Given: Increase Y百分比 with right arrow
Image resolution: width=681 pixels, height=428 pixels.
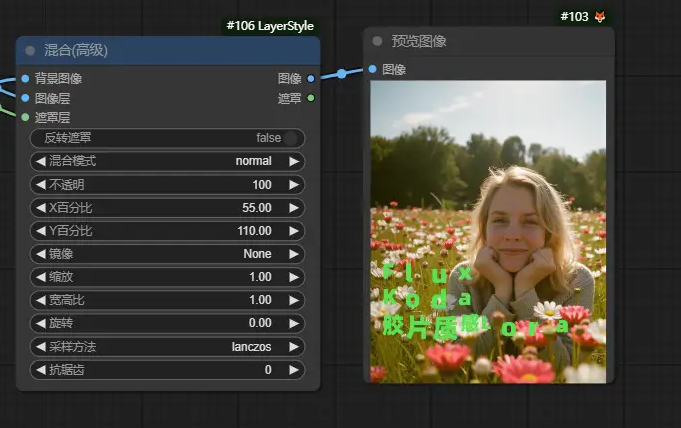Looking at the screenshot, I should 294,231.
